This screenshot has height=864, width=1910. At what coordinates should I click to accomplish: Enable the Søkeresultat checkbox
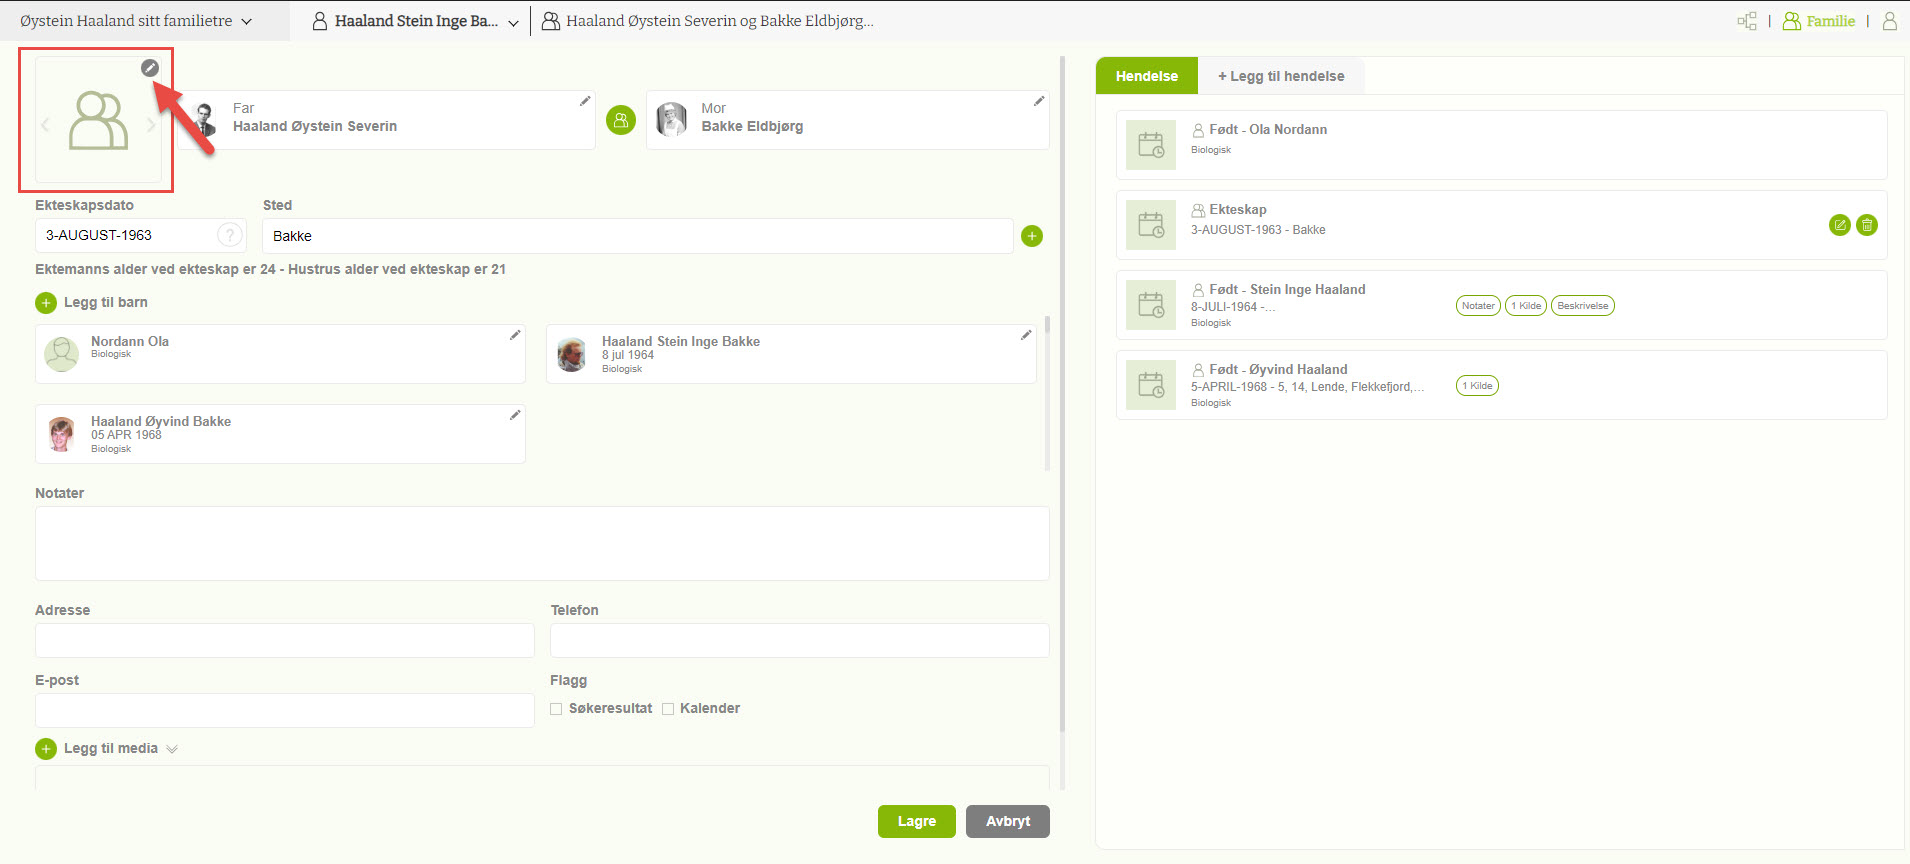click(x=556, y=709)
